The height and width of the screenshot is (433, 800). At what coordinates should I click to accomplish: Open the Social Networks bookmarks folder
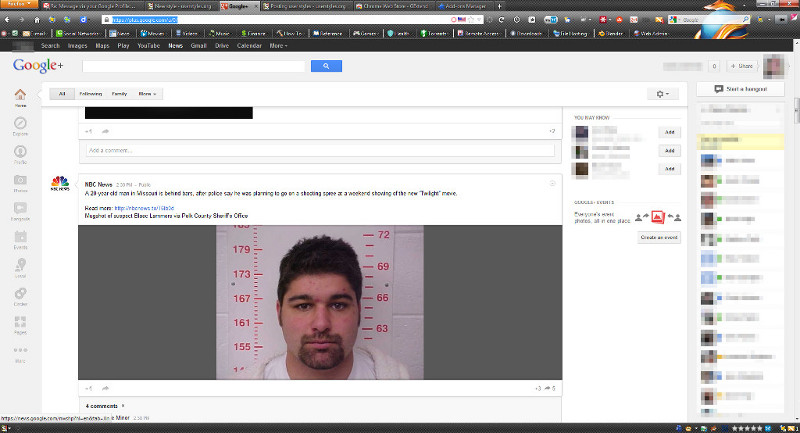pyautogui.click(x=77, y=33)
